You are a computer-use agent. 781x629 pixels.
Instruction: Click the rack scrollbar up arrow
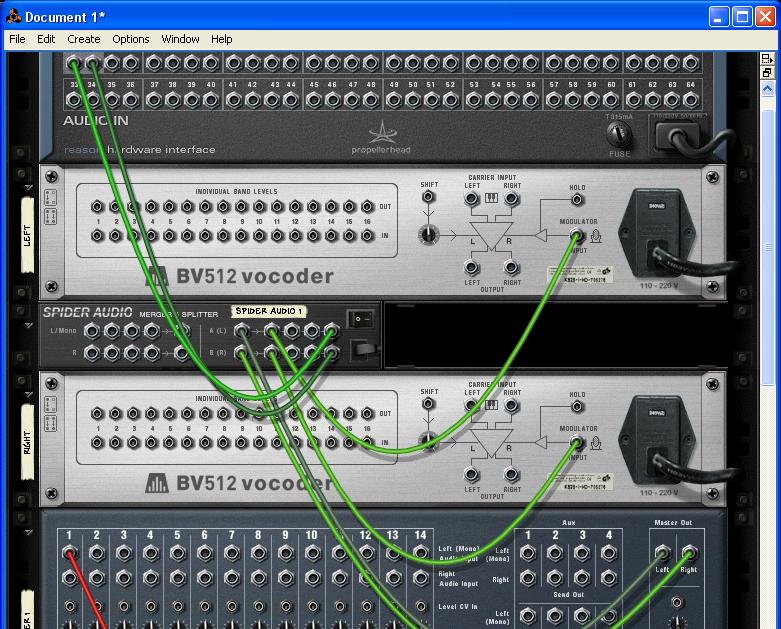[x=768, y=89]
